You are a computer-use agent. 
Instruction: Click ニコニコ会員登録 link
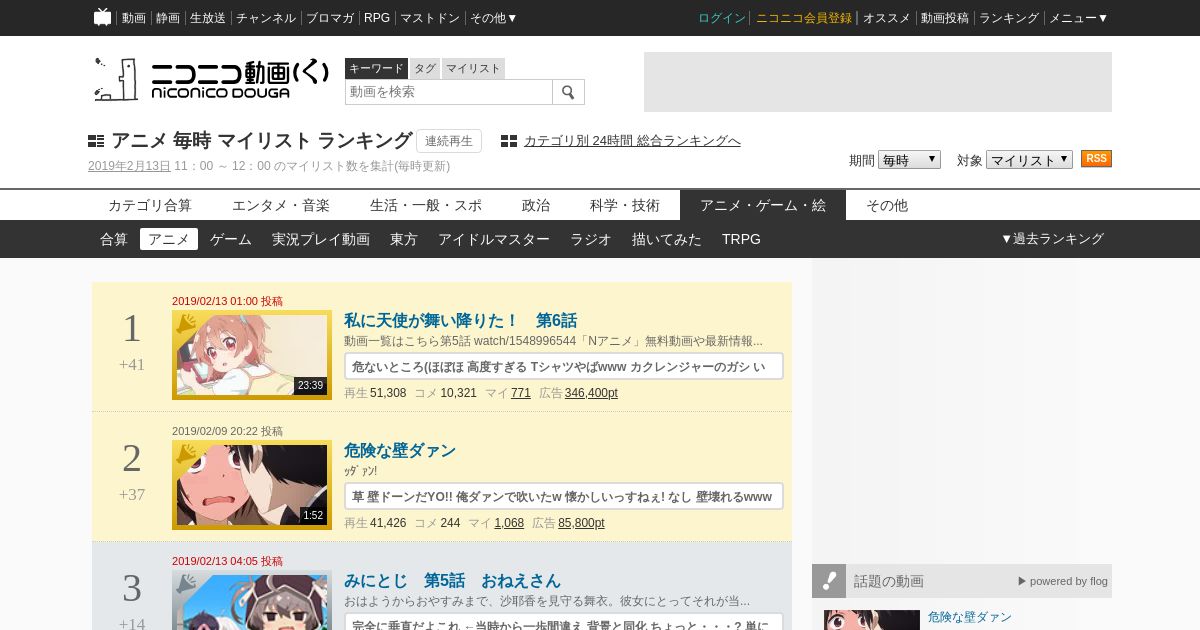[x=804, y=18]
